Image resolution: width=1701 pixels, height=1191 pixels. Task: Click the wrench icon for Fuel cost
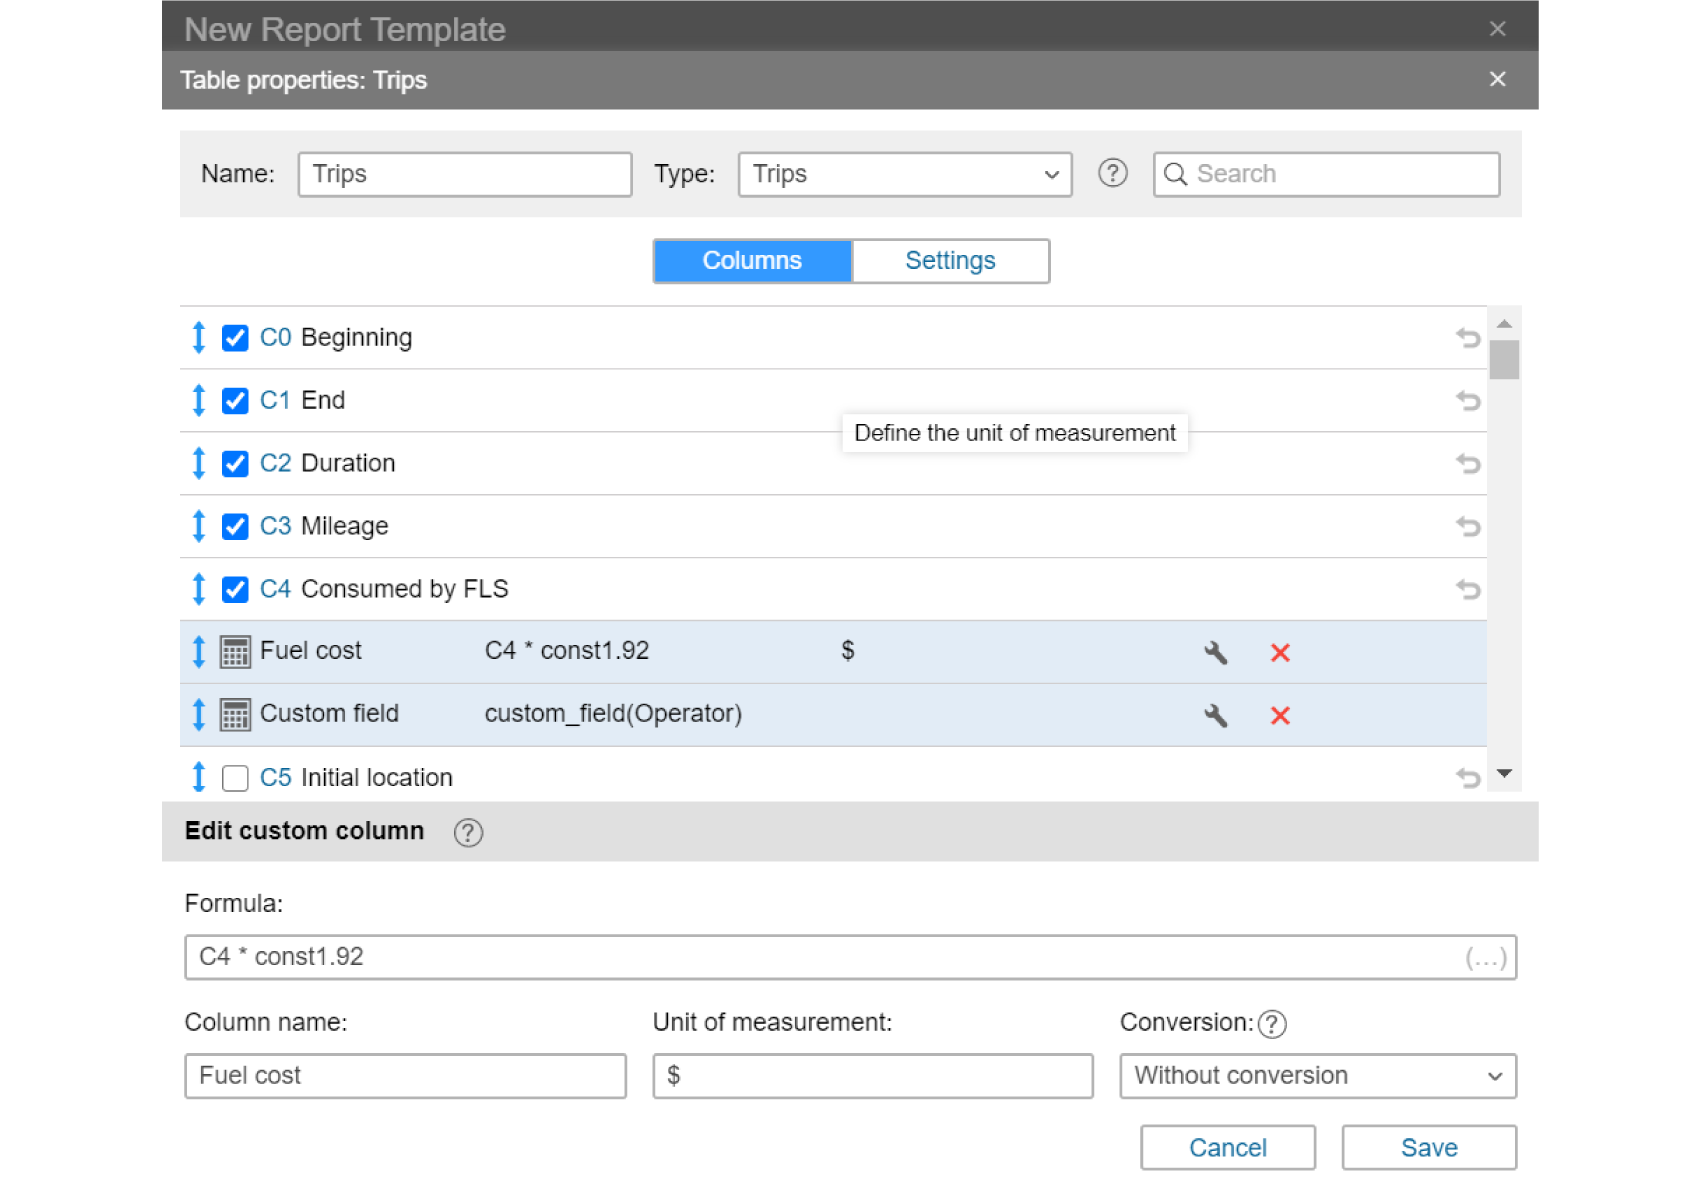pos(1215,653)
